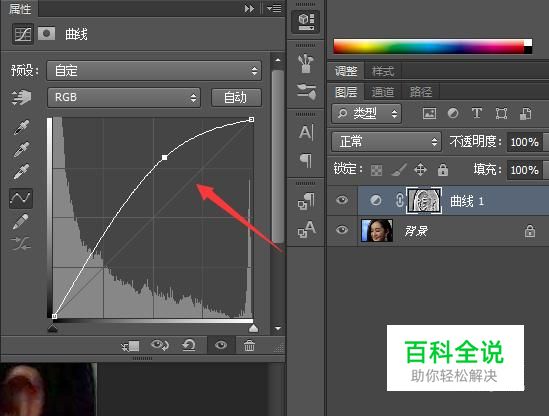The height and width of the screenshot is (416, 549).
Task: Open the Properties panel flyout menu
Action: [x=274, y=8]
